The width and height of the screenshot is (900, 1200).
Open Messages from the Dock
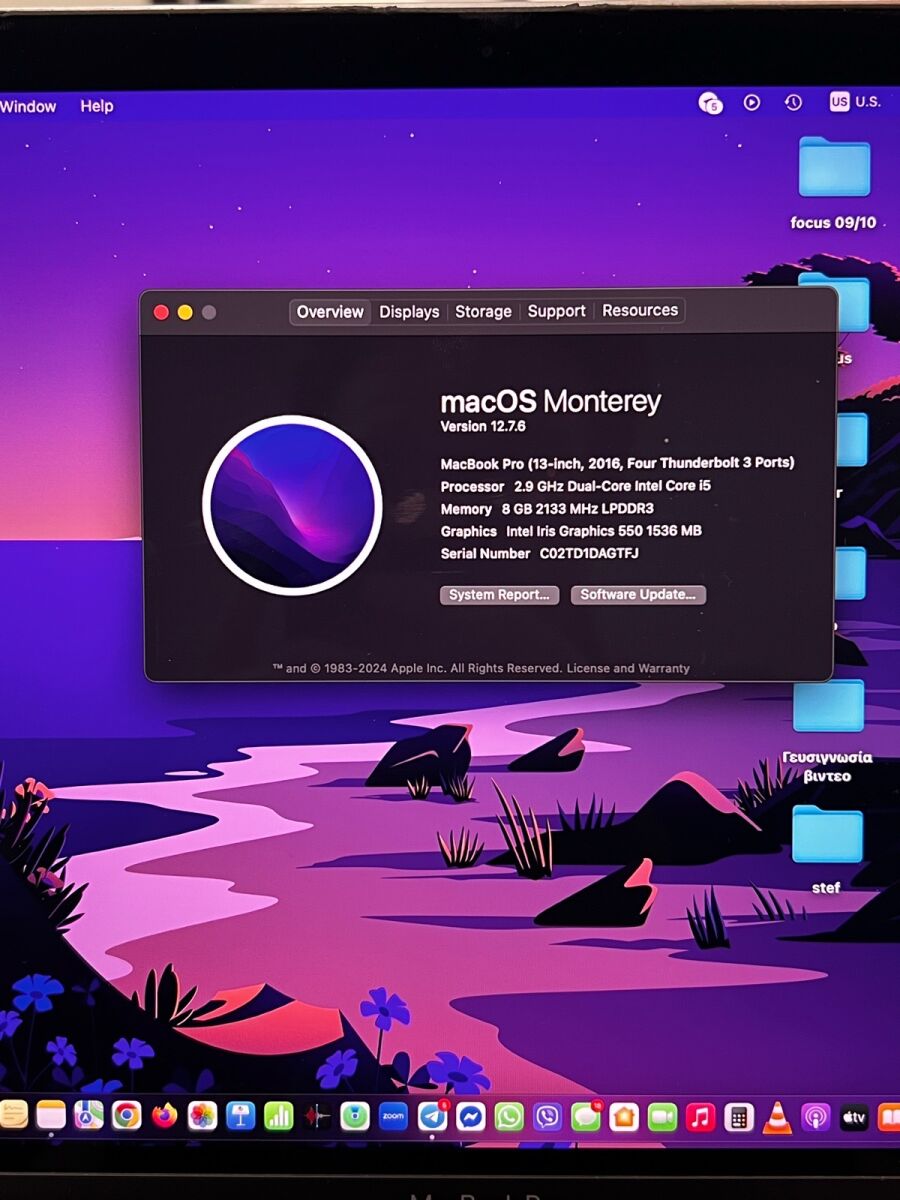click(x=585, y=1116)
